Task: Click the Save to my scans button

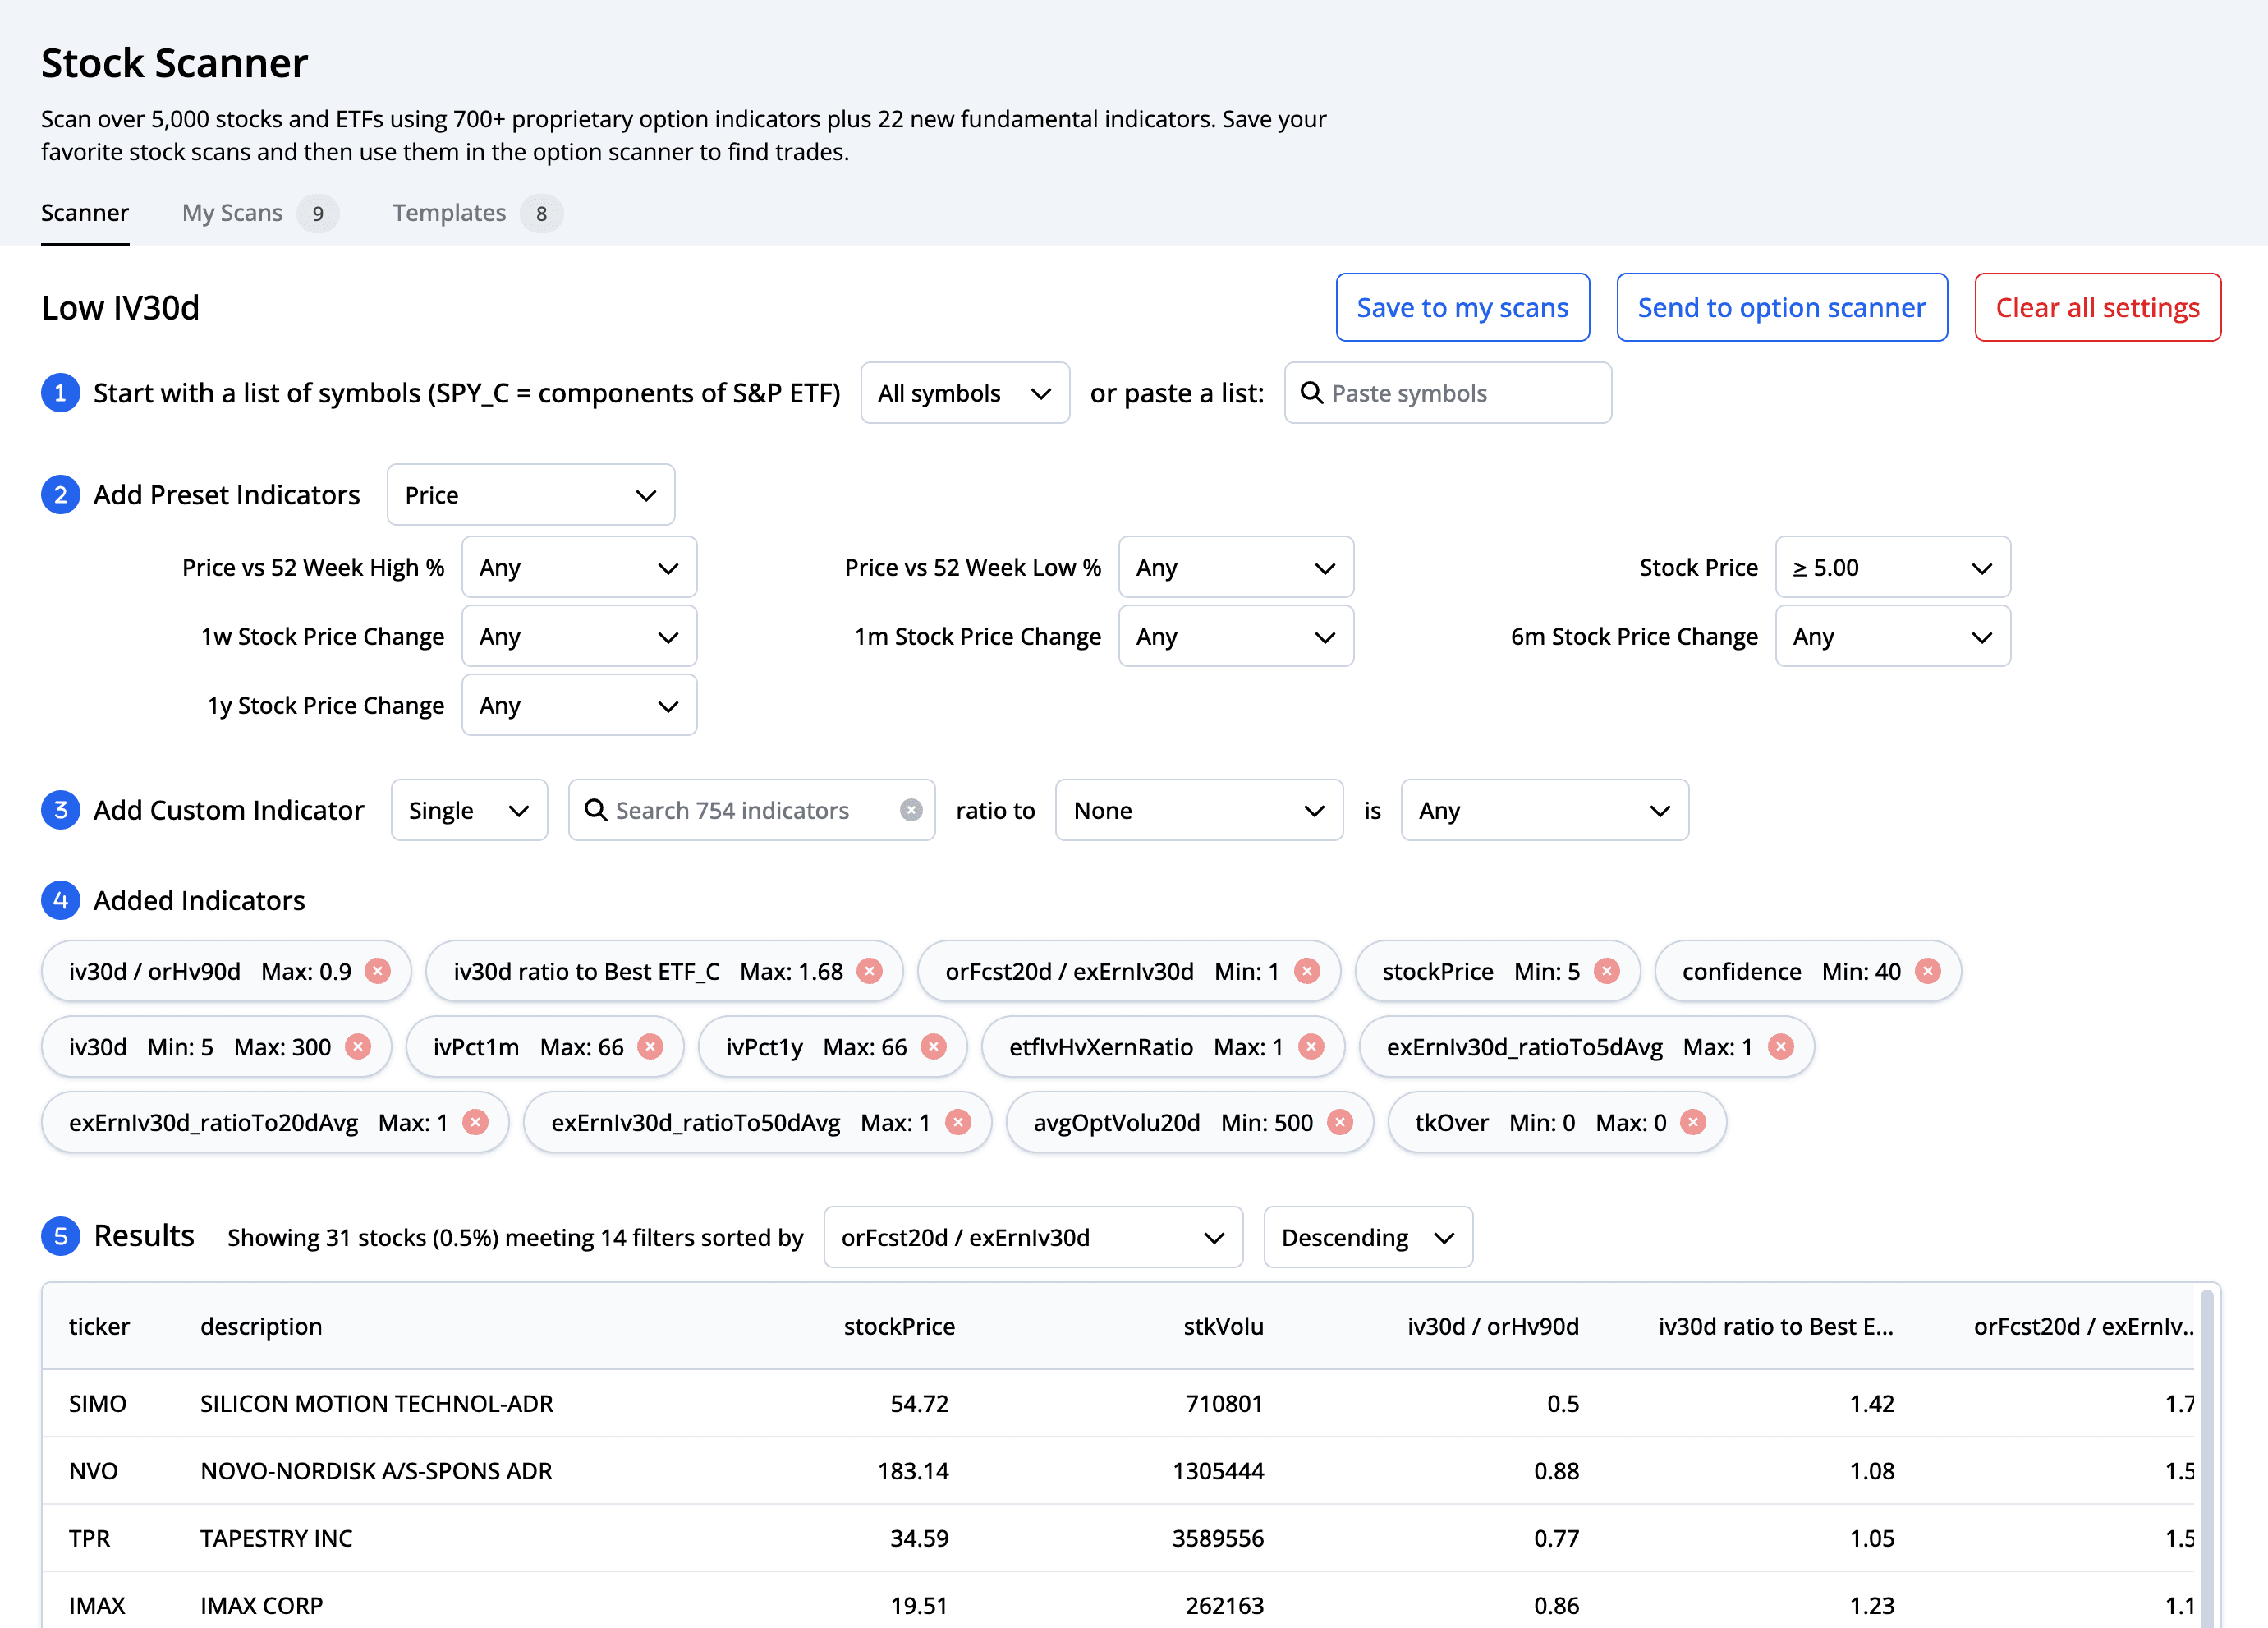Action: [1462, 305]
